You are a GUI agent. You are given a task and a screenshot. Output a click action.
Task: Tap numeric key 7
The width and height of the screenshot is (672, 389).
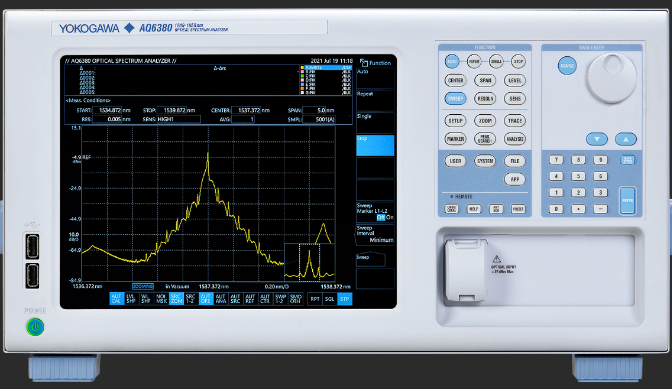point(556,160)
